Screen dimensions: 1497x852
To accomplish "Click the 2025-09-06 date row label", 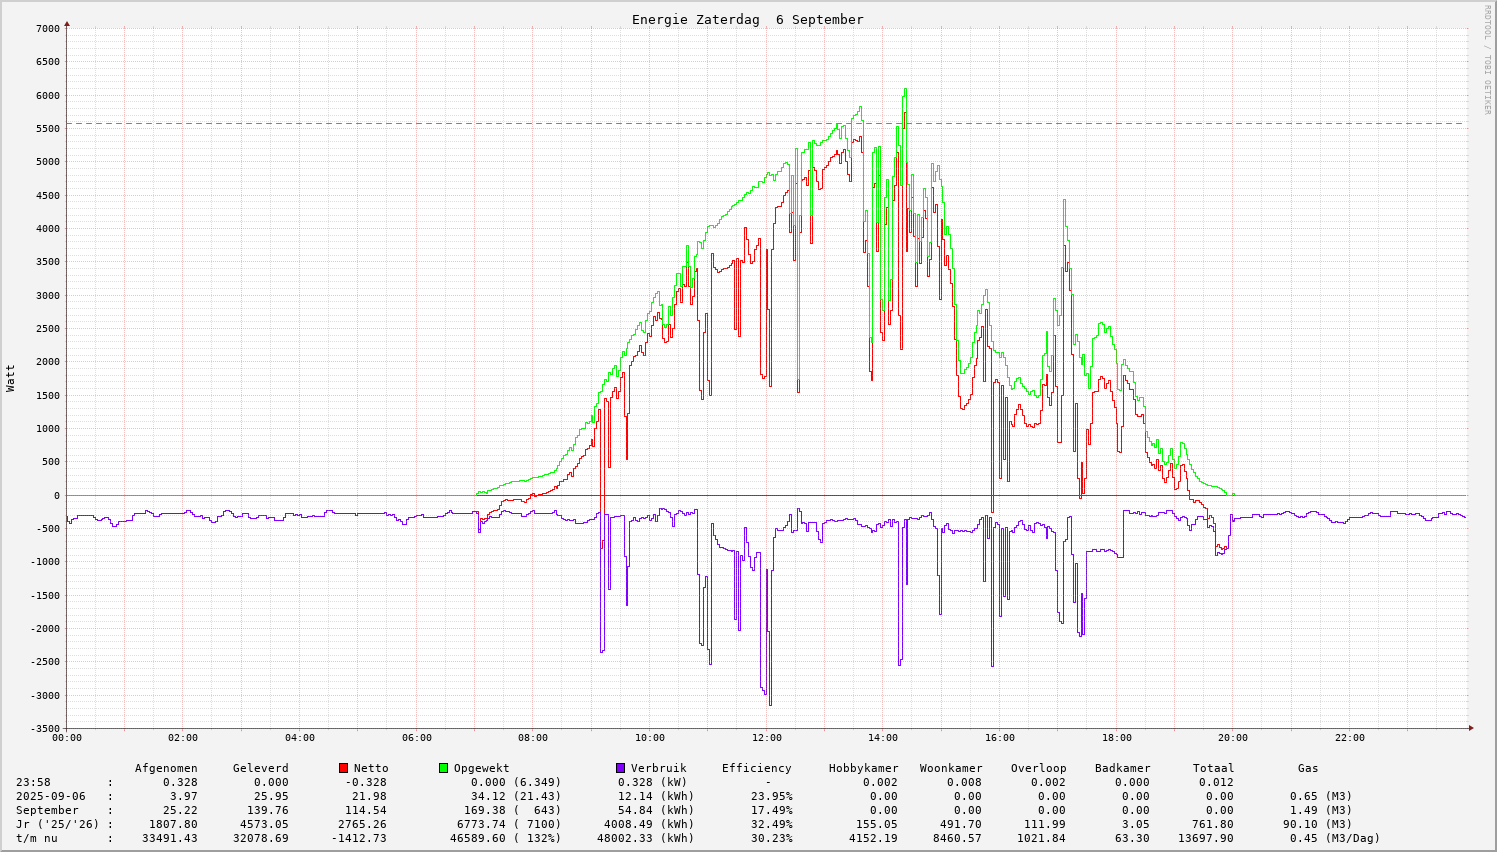I will click(x=50, y=796).
